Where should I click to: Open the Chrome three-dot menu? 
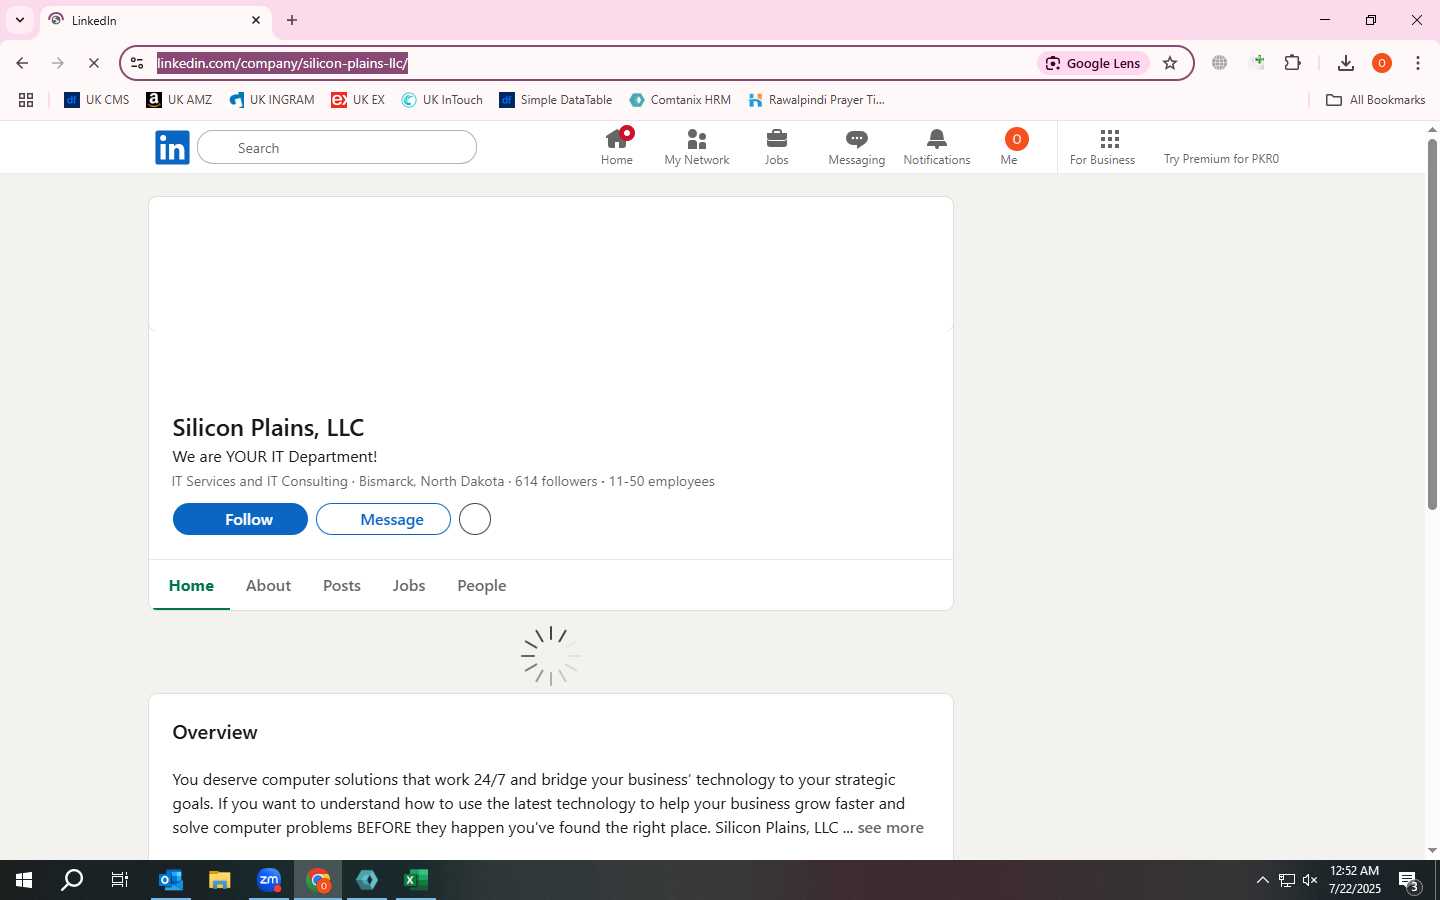coord(1418,63)
